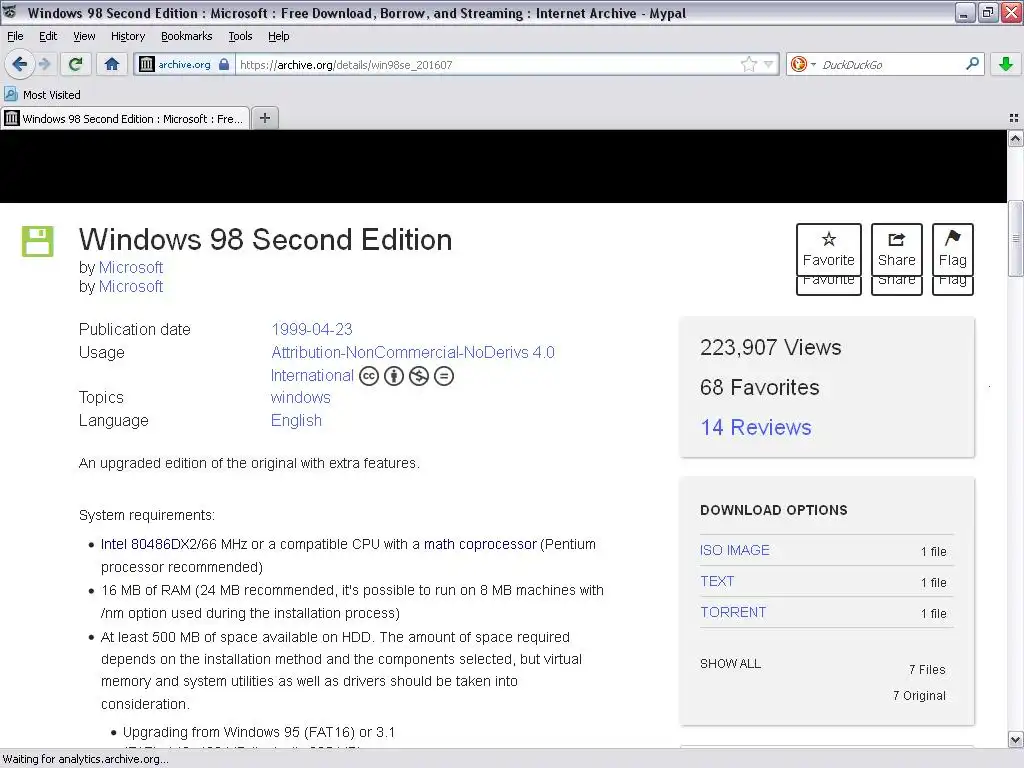Click the Windows 98 Second Edition page title
This screenshot has width=1024, height=768.
point(266,240)
